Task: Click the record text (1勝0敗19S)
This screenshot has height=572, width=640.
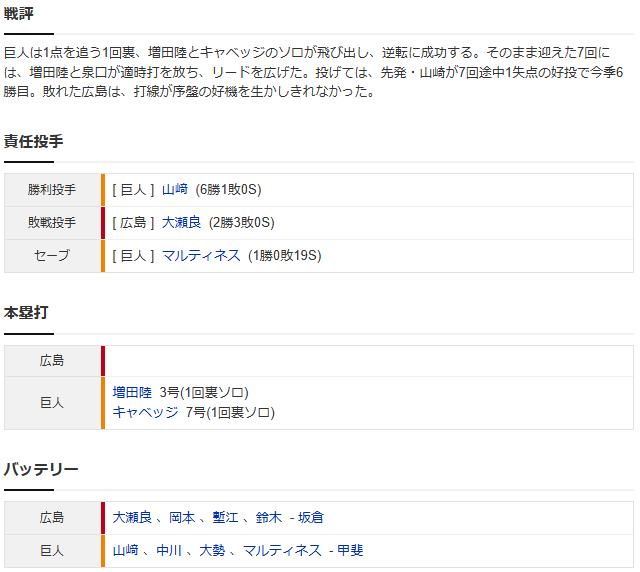Action: pyautogui.click(x=284, y=256)
